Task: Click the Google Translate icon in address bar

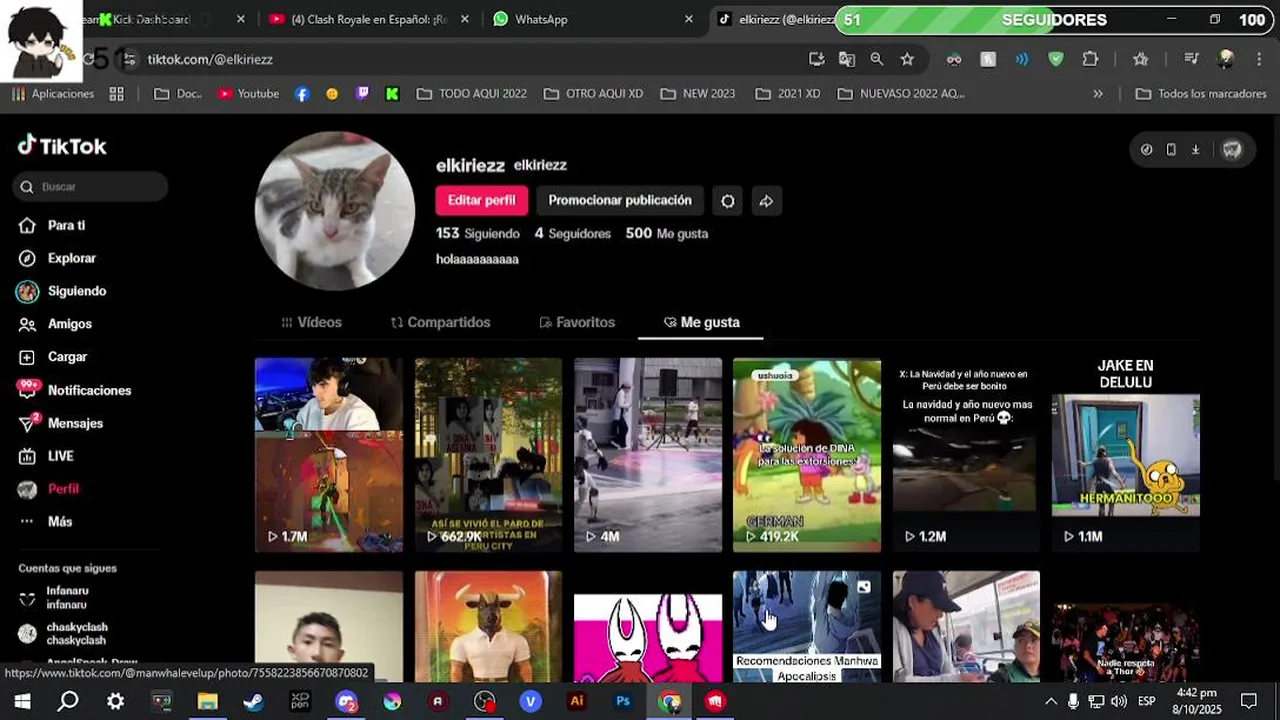Action: 847,59
